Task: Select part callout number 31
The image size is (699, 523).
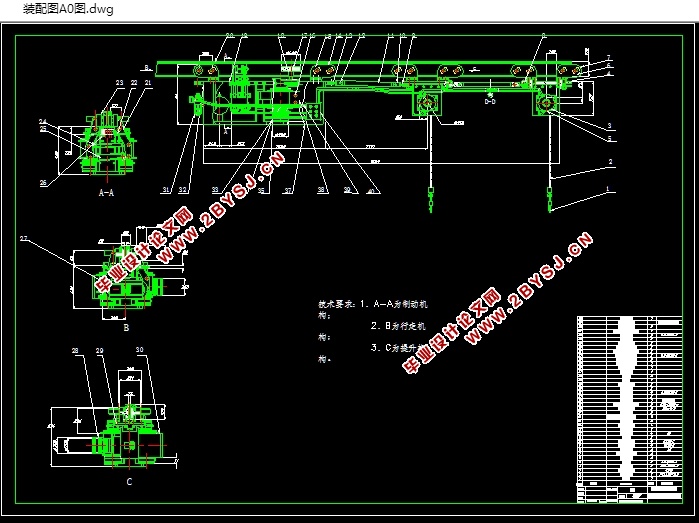Action: [x=166, y=190]
